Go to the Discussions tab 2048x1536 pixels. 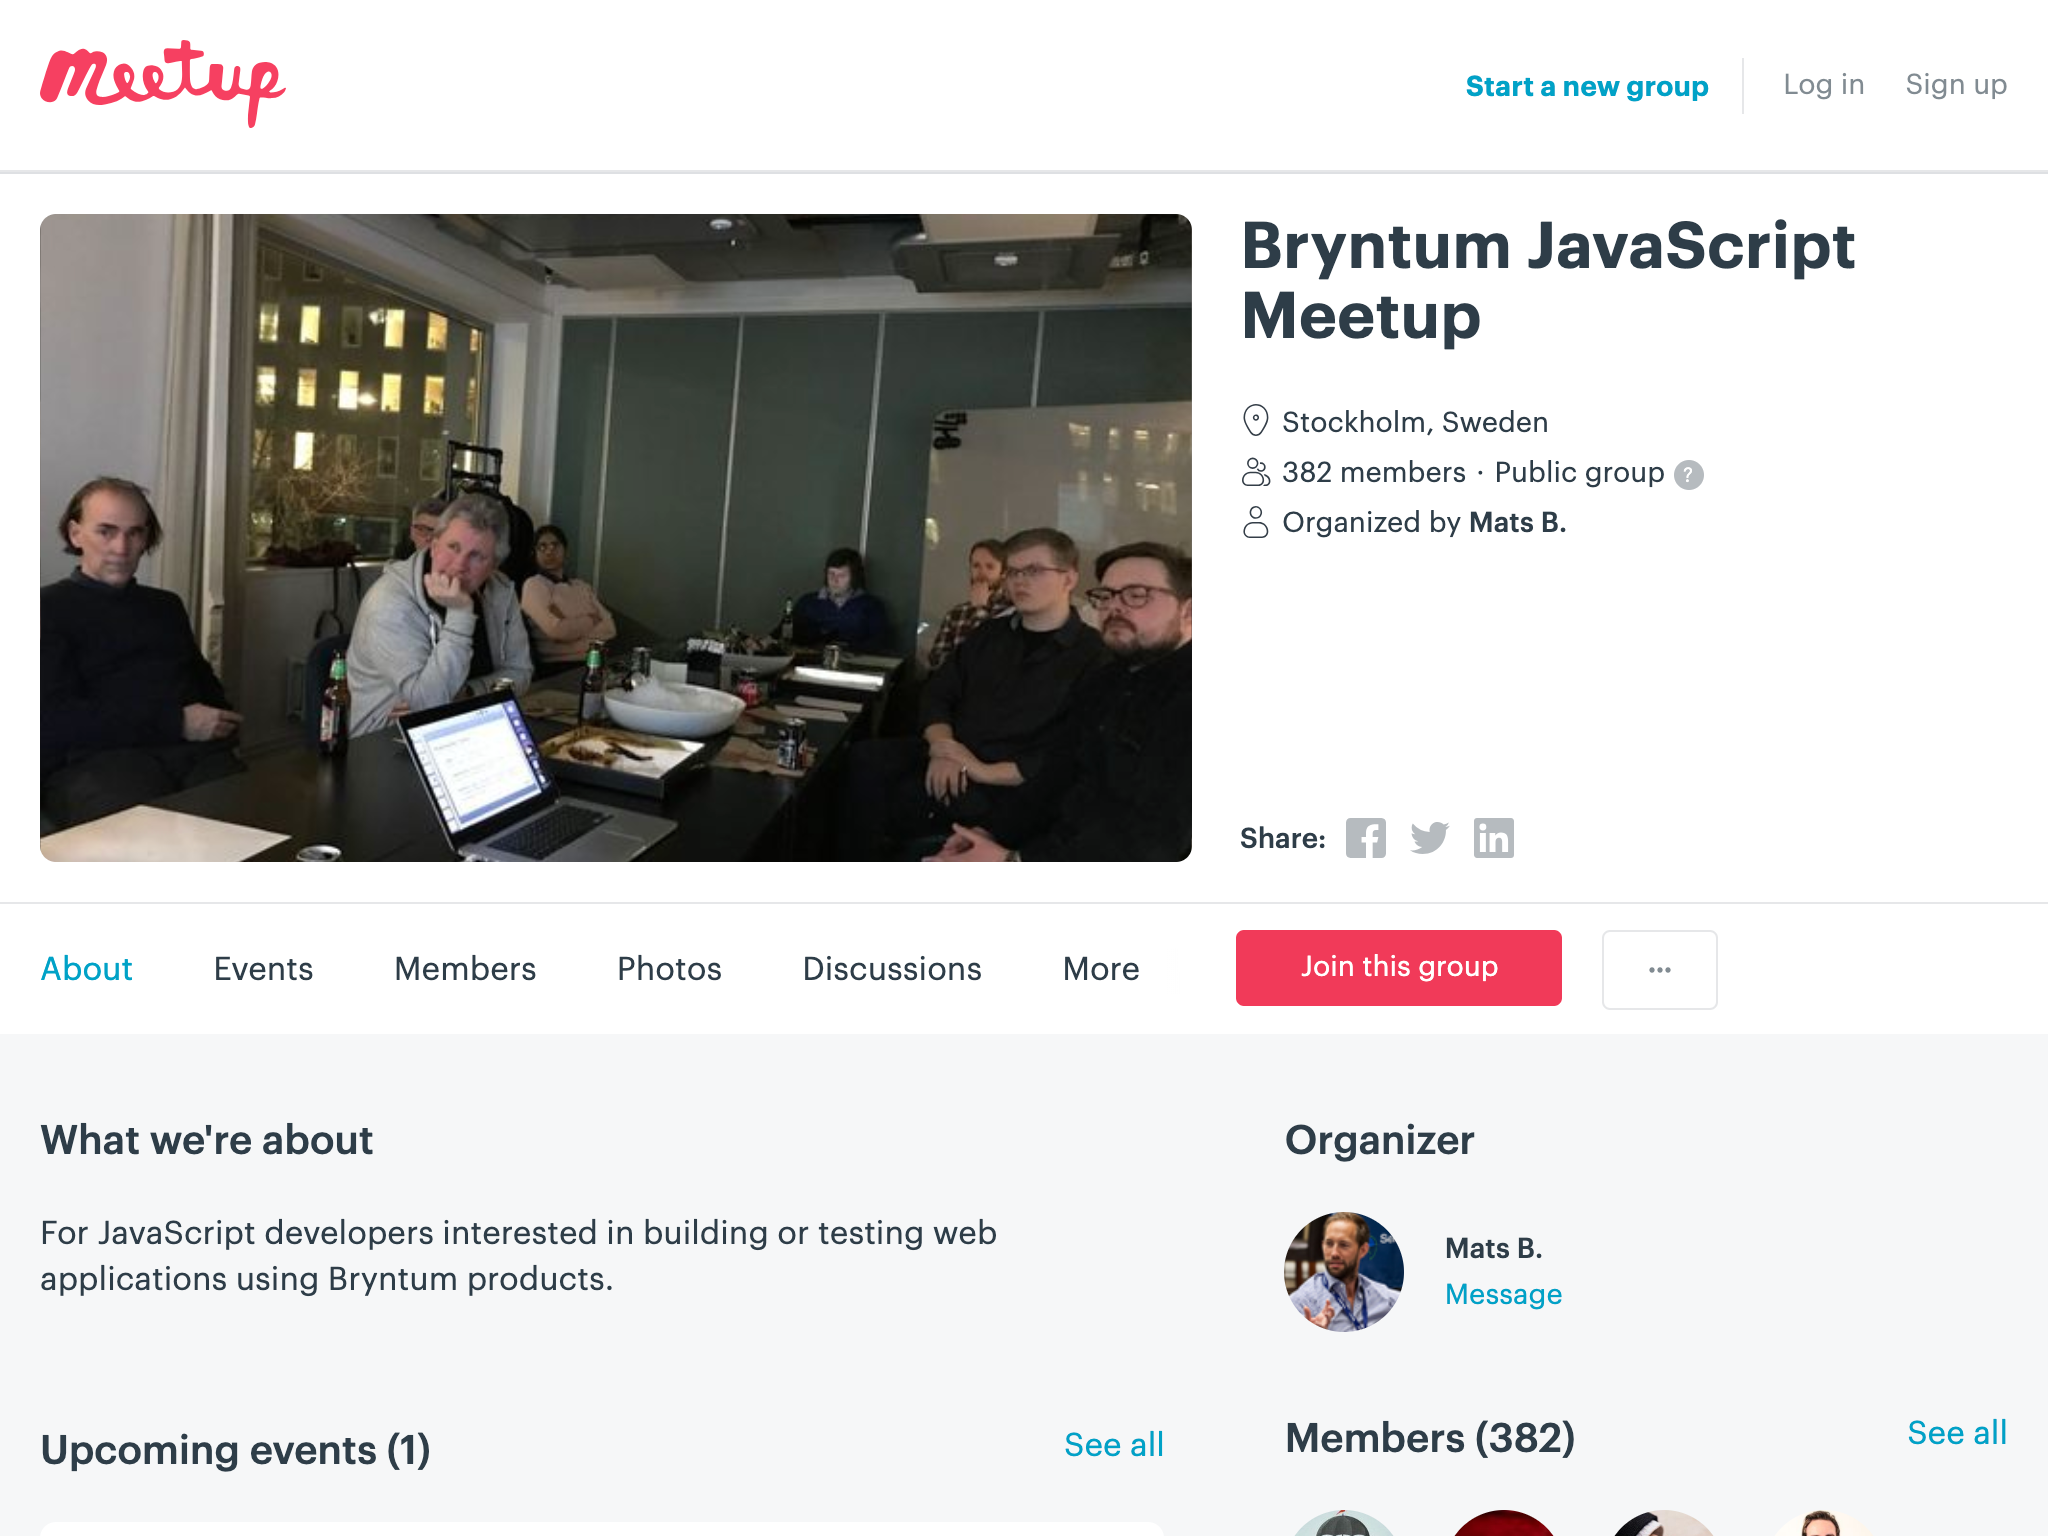tap(892, 968)
